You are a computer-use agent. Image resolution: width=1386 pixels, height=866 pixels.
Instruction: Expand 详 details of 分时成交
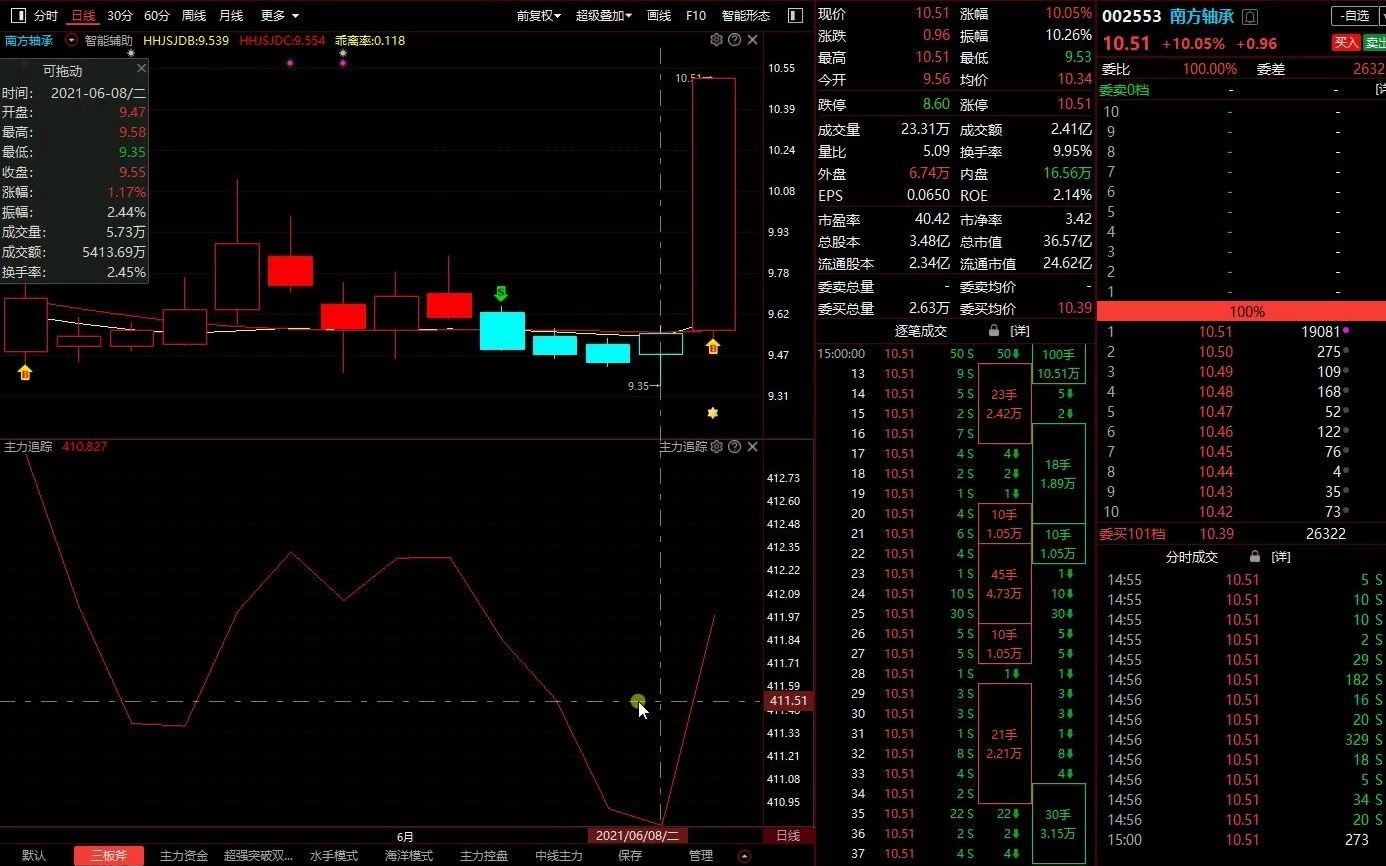[x=1281, y=556]
